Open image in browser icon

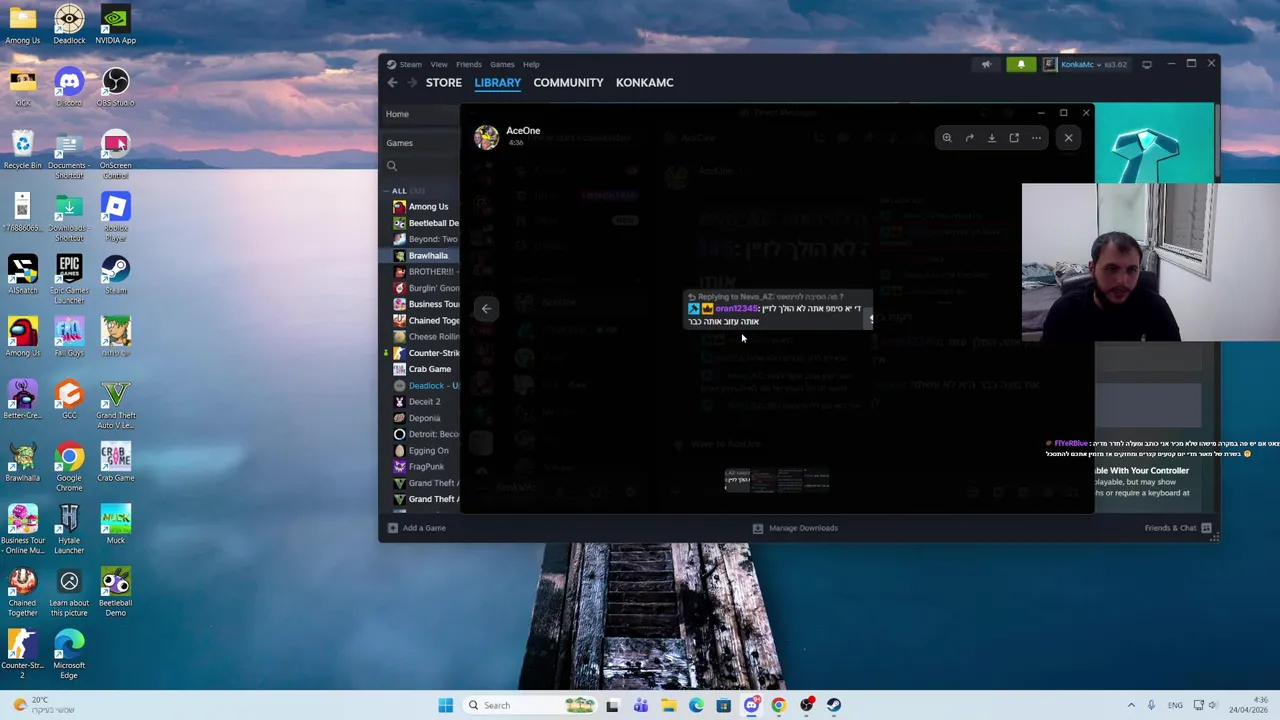coord(1014,138)
